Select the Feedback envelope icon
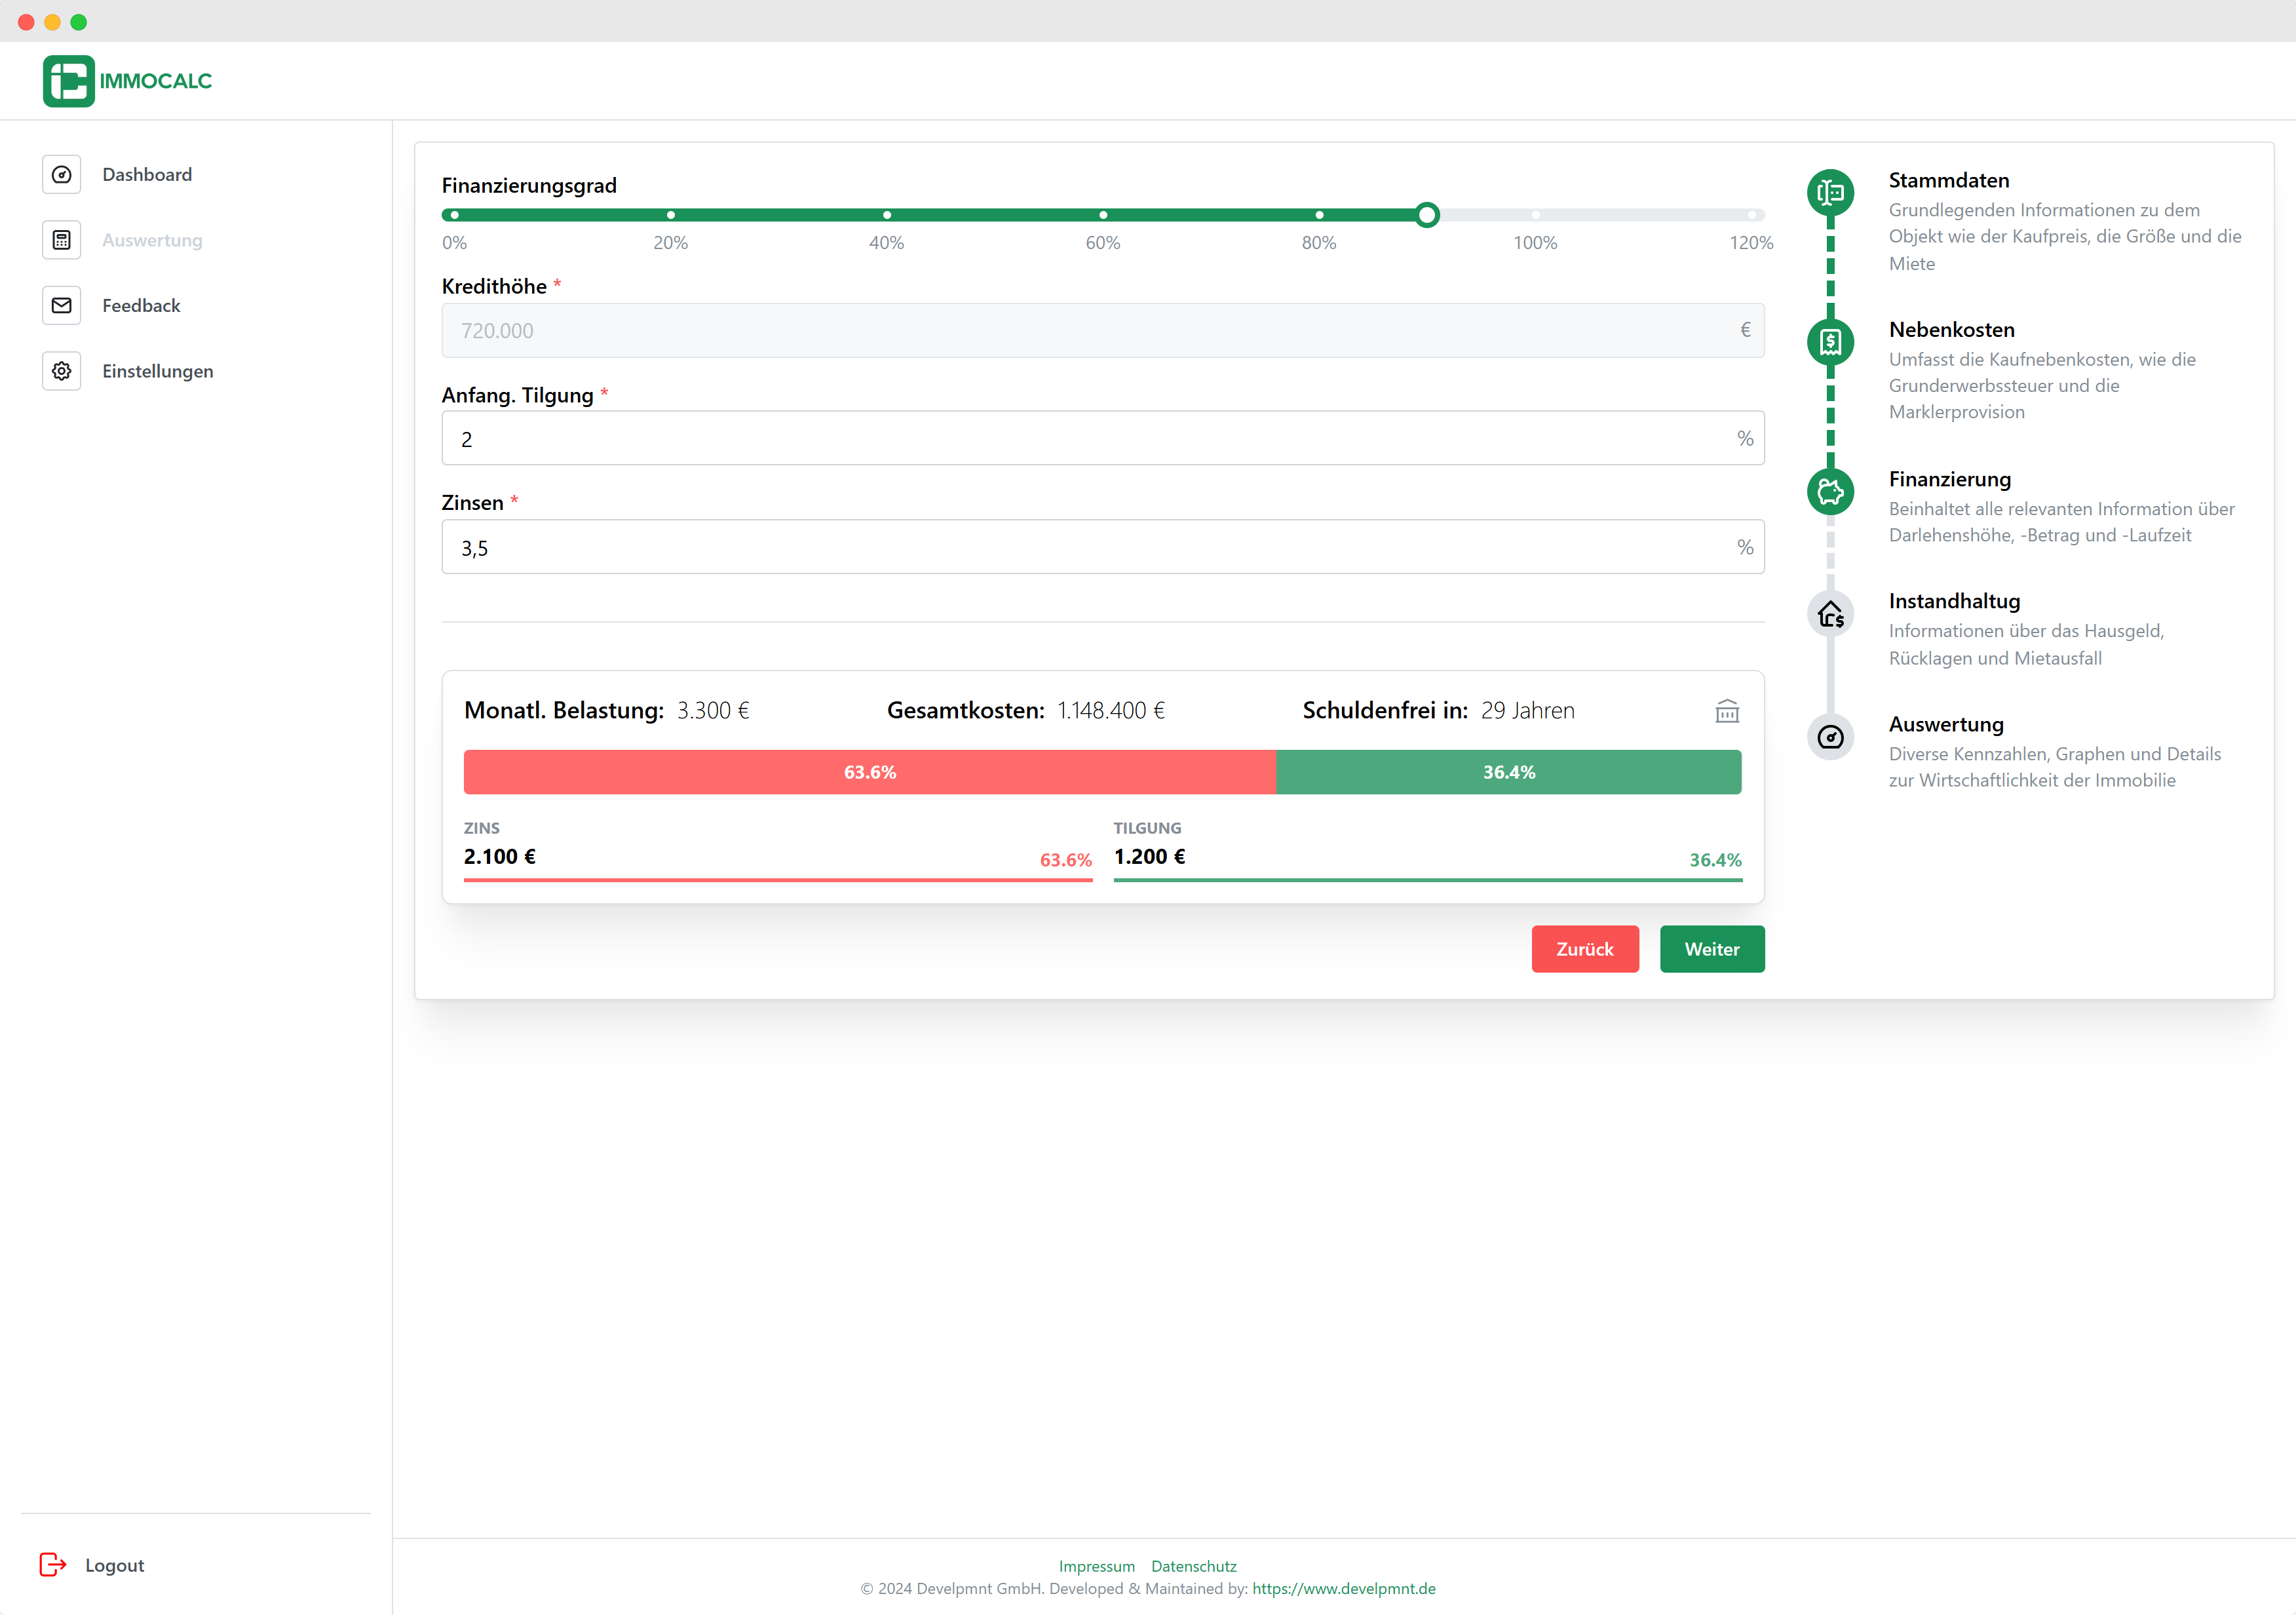This screenshot has height=1615, width=2296. coord(61,305)
